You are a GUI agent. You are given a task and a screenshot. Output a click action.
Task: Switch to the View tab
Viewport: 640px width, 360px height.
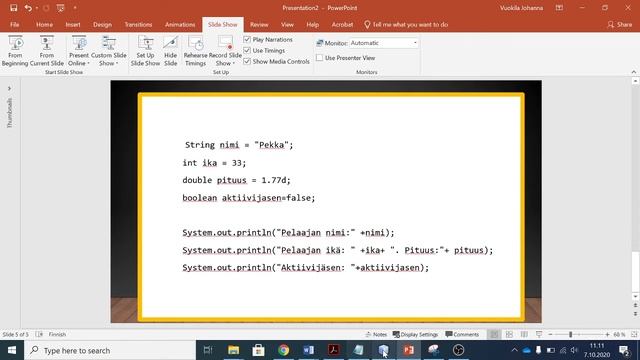click(287, 24)
